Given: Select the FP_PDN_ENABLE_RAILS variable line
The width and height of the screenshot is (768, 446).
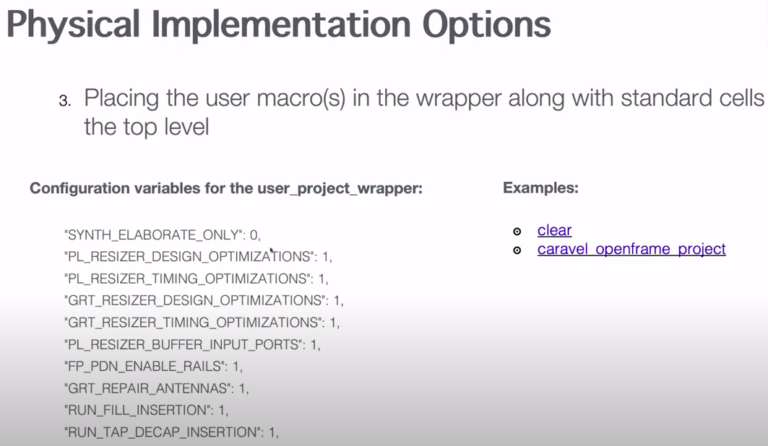Looking at the screenshot, I should pos(153,366).
